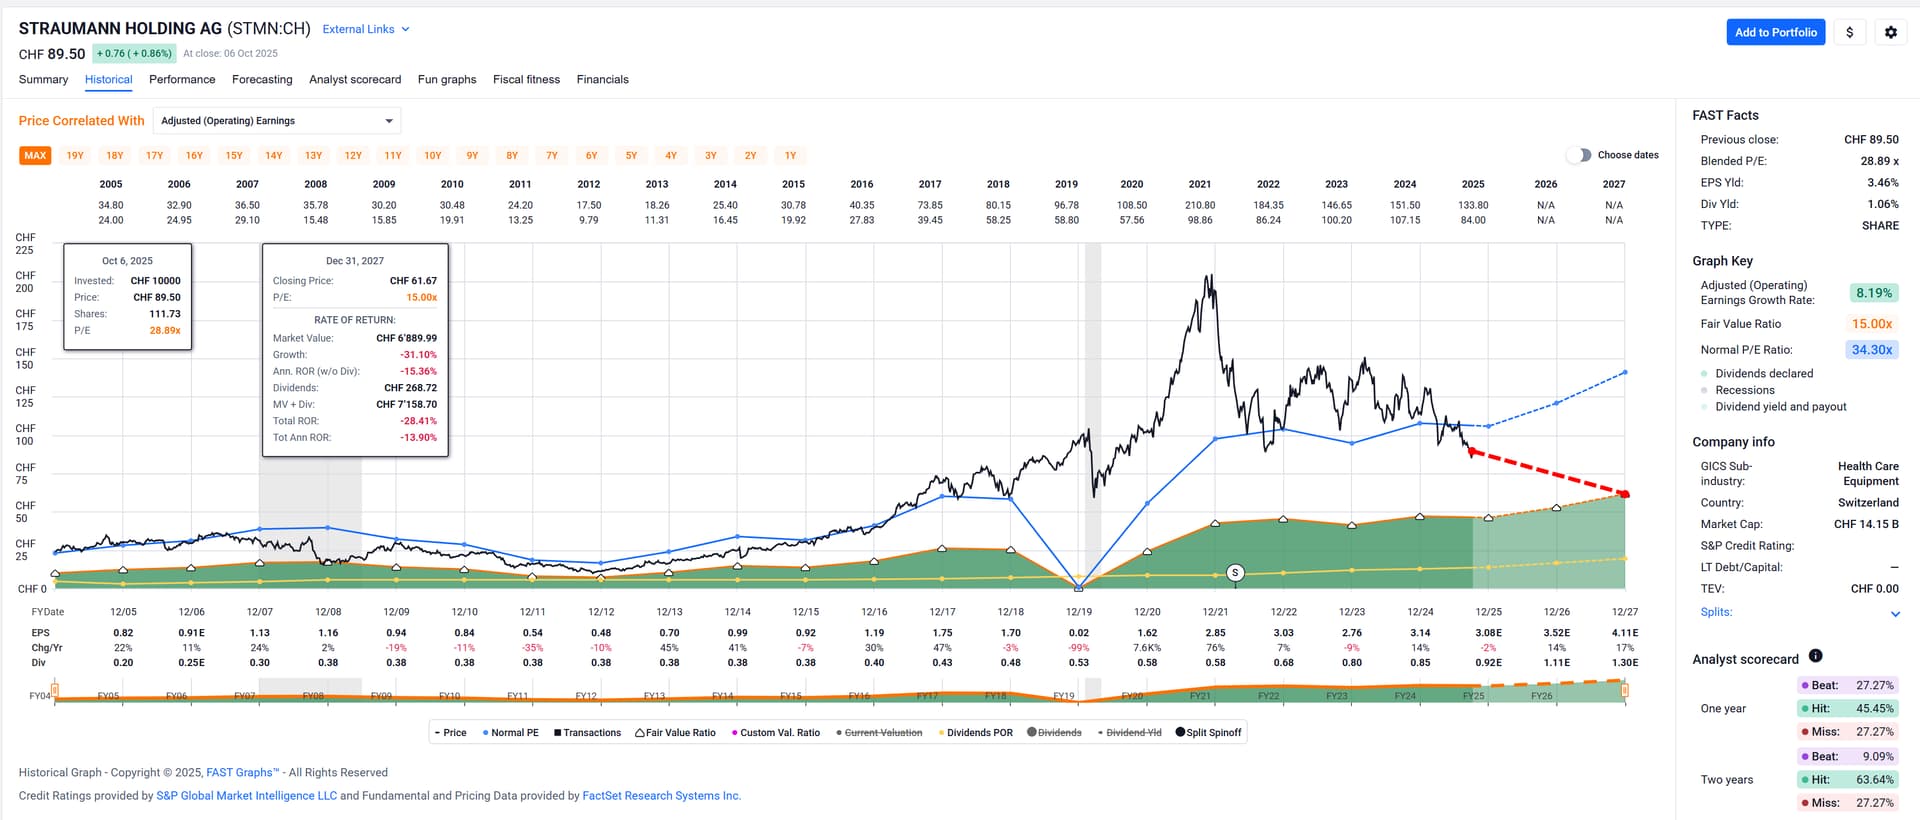This screenshot has height=820, width=1920.
Task: Enable the Choose dates switch
Action: pos(1579,155)
